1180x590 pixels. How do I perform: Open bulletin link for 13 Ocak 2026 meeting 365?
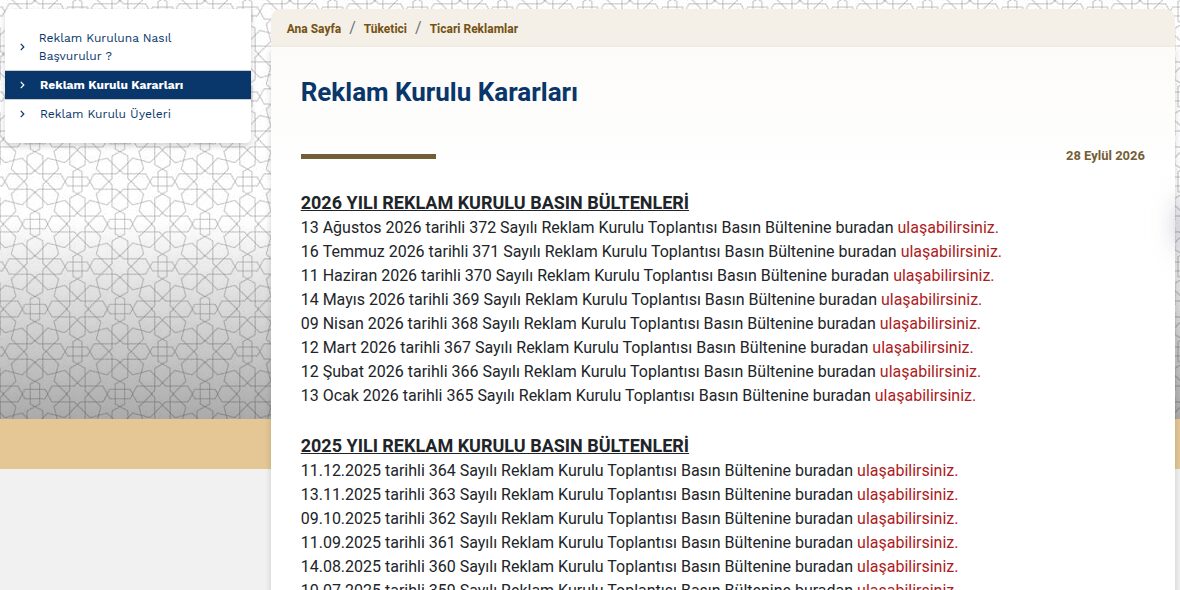coord(925,396)
